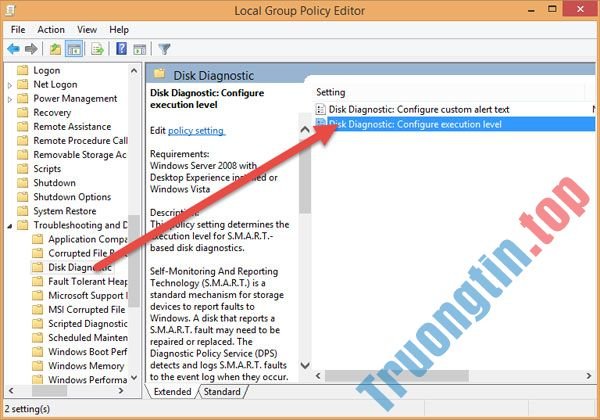Click the Back arrow toolbar icon
Screen dimensions: 600x420
click(14, 48)
